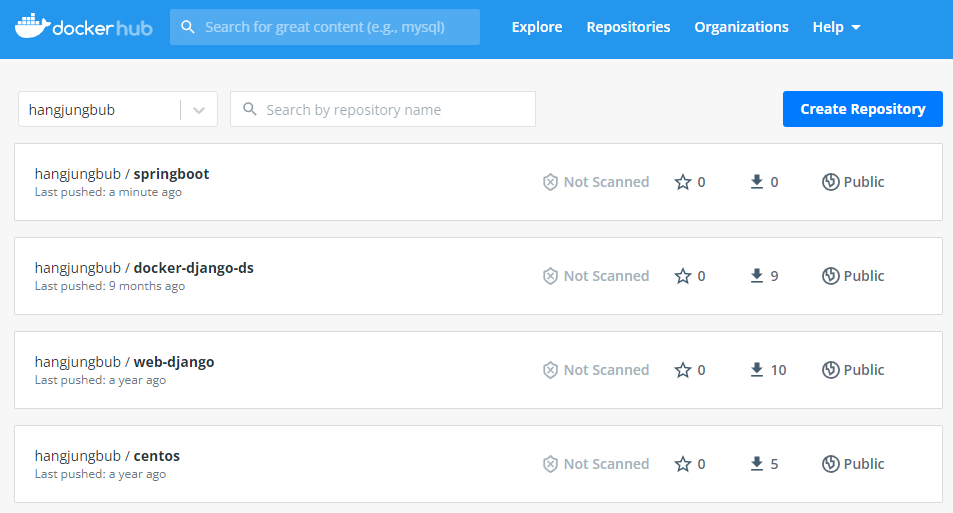Click 'Last pushed: a year ago' under web-django
This screenshot has width=953, height=513.
click(100, 380)
